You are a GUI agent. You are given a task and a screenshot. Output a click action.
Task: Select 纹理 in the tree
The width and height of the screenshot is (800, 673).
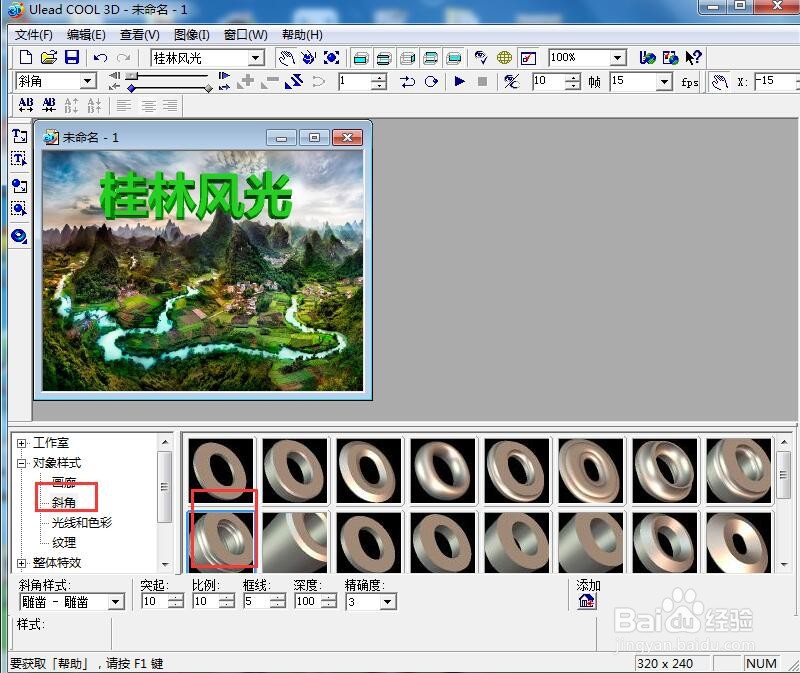pyautogui.click(x=64, y=542)
